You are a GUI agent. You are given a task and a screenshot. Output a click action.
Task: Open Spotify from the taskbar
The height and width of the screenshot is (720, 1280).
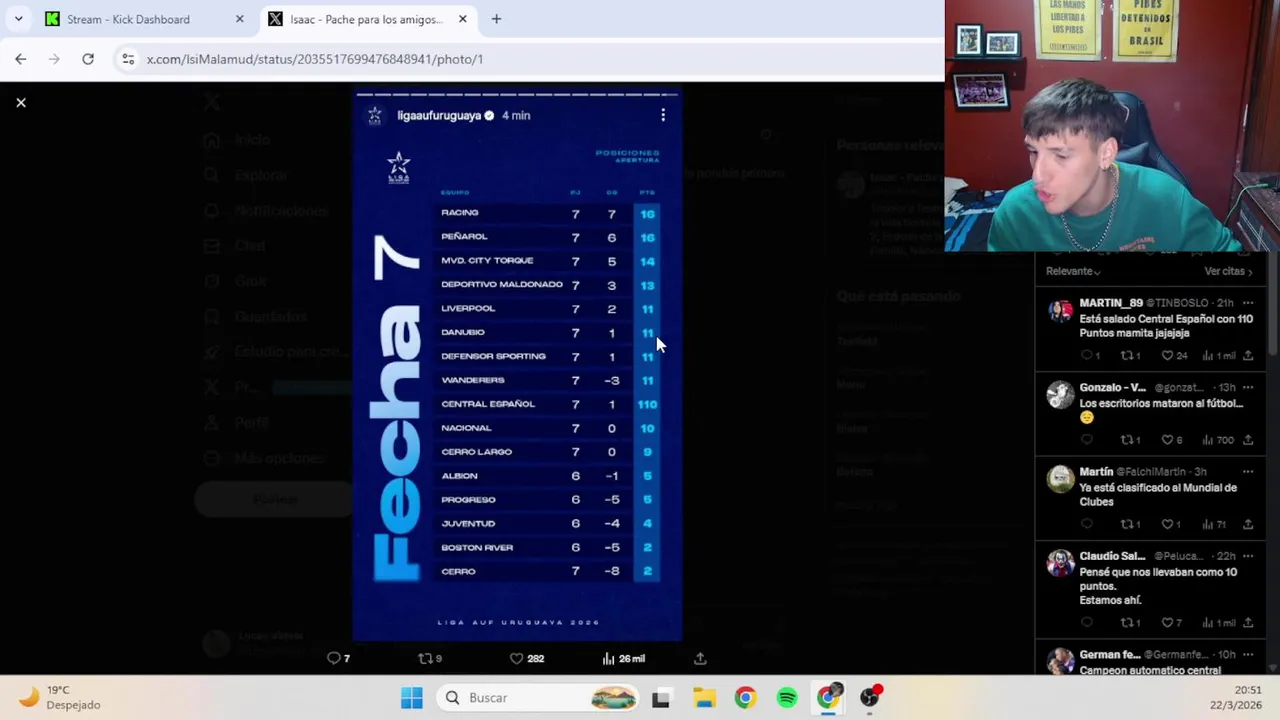point(787,698)
